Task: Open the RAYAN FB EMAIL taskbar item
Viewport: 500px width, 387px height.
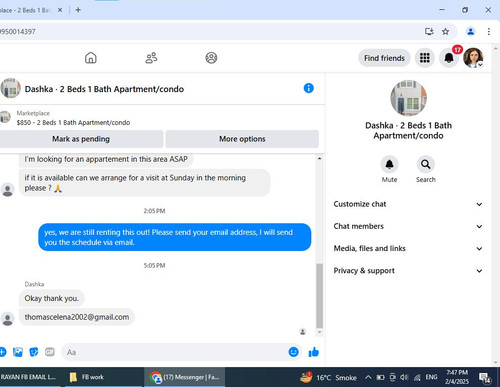Action: point(30,377)
